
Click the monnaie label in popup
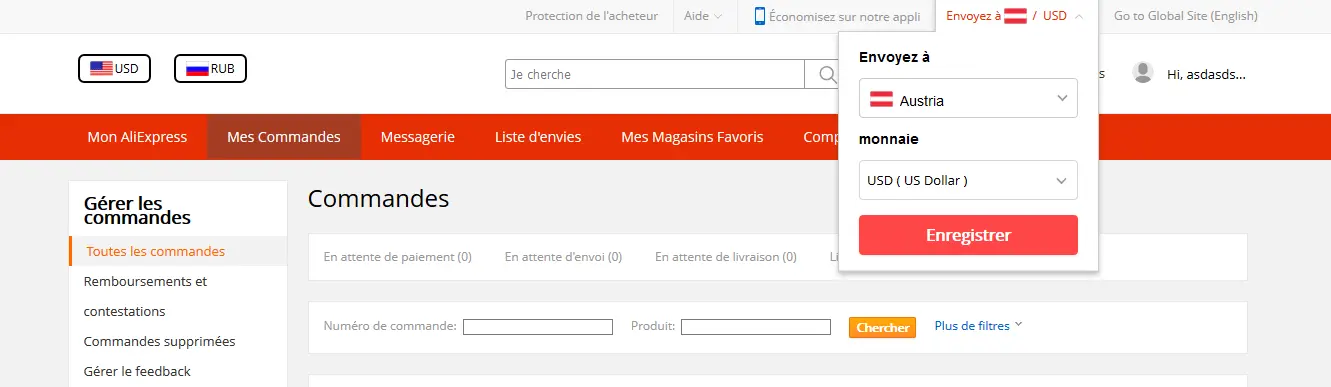pos(889,139)
